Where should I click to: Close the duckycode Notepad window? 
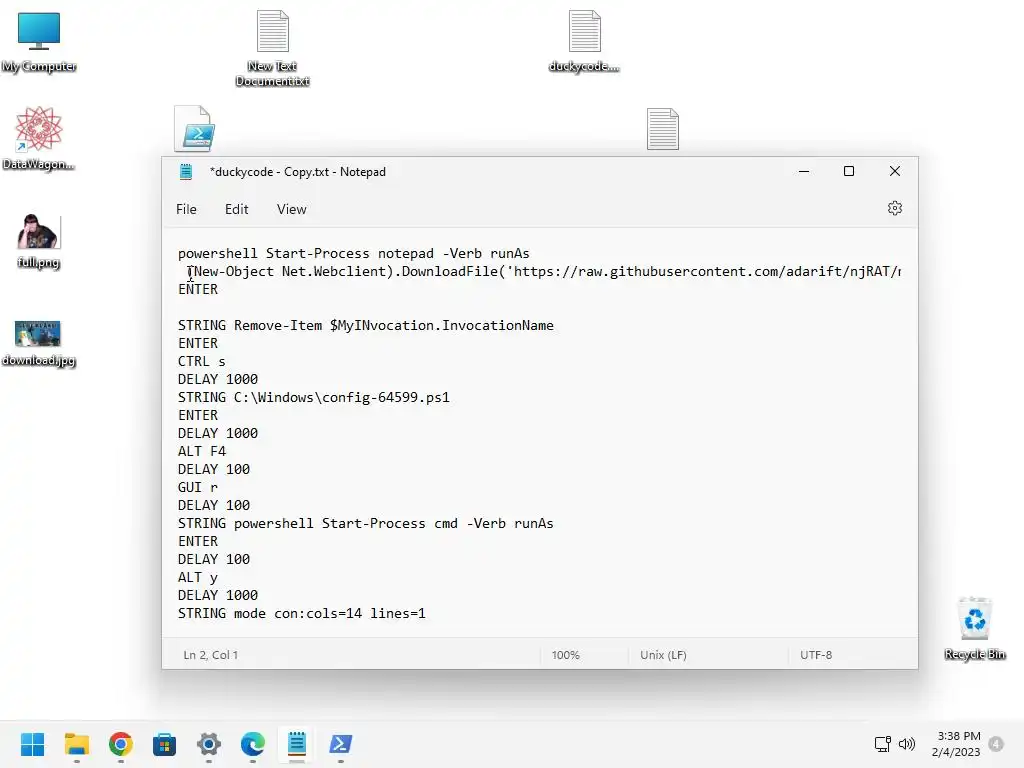895,171
